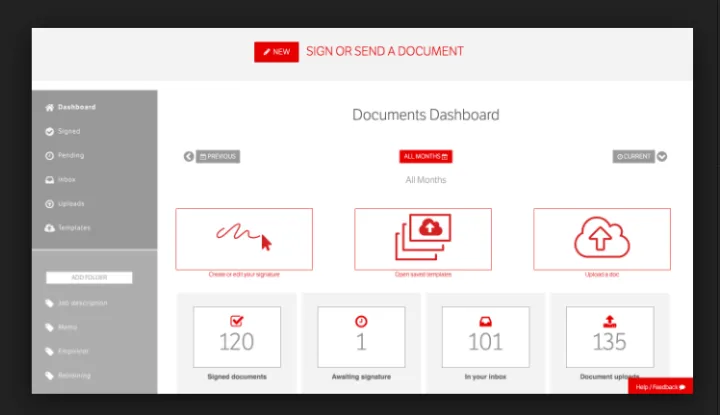Click the Uploads arrow icon in sidebar
The width and height of the screenshot is (720, 415).
click(x=50, y=204)
